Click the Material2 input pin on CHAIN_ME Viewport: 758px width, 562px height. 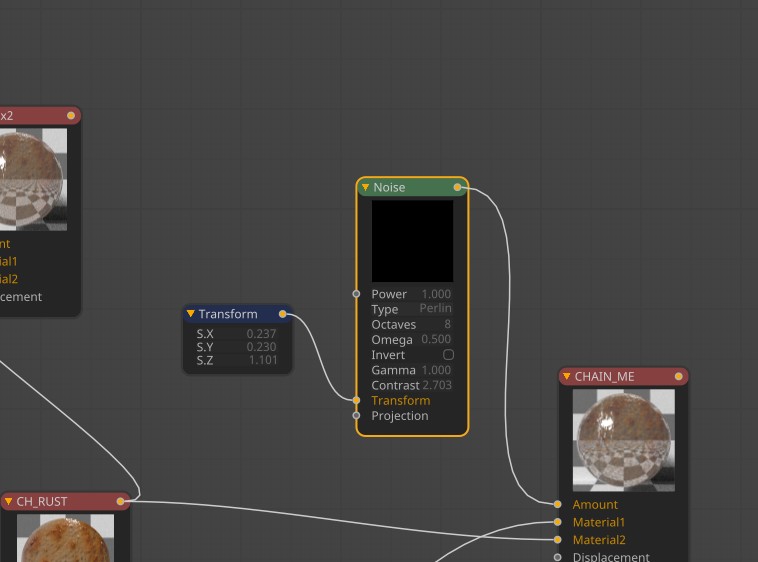pos(557,539)
